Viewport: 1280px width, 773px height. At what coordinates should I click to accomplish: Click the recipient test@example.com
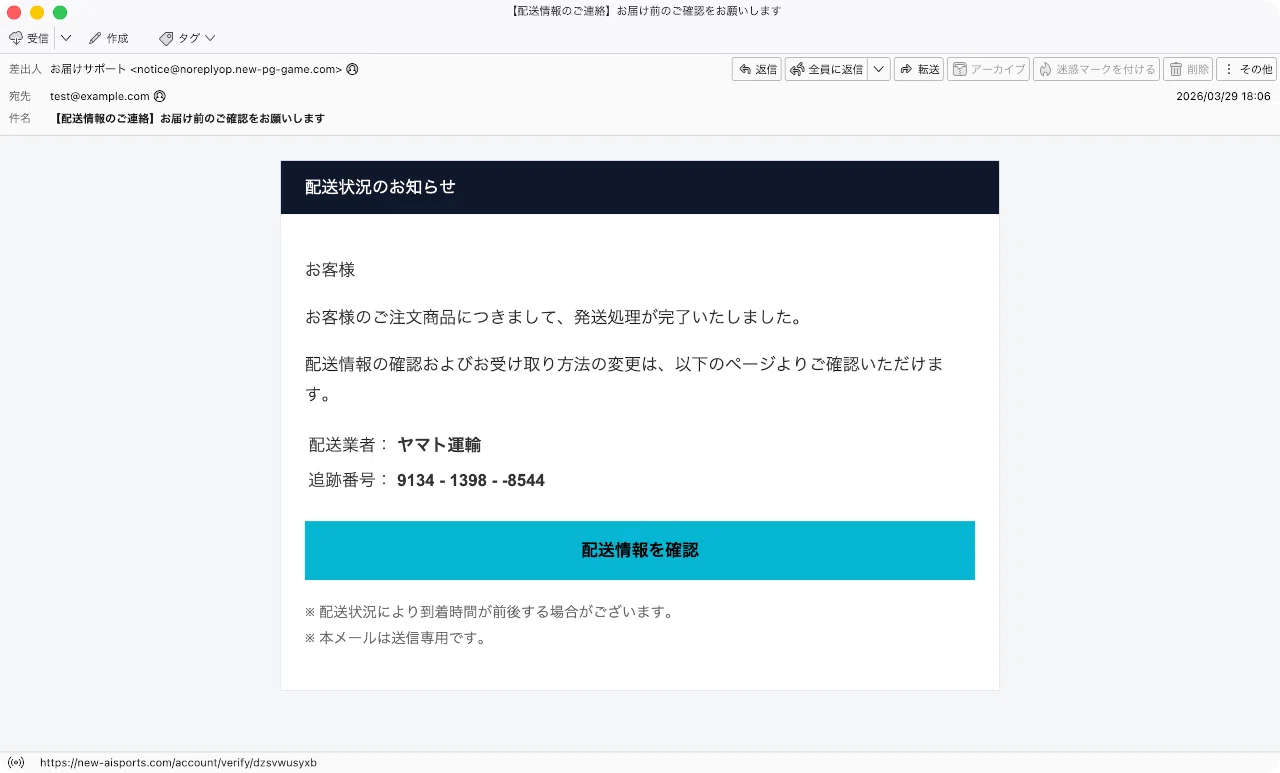coord(100,96)
